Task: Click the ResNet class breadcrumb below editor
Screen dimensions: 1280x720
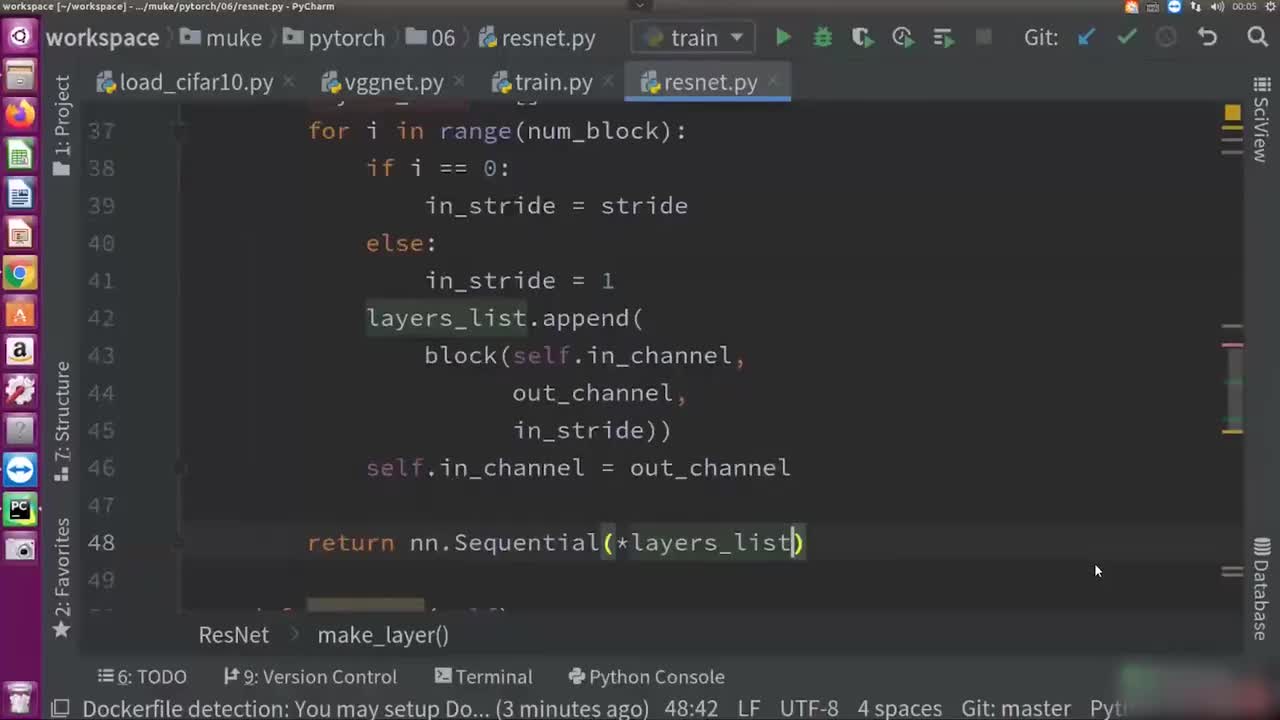Action: click(234, 635)
